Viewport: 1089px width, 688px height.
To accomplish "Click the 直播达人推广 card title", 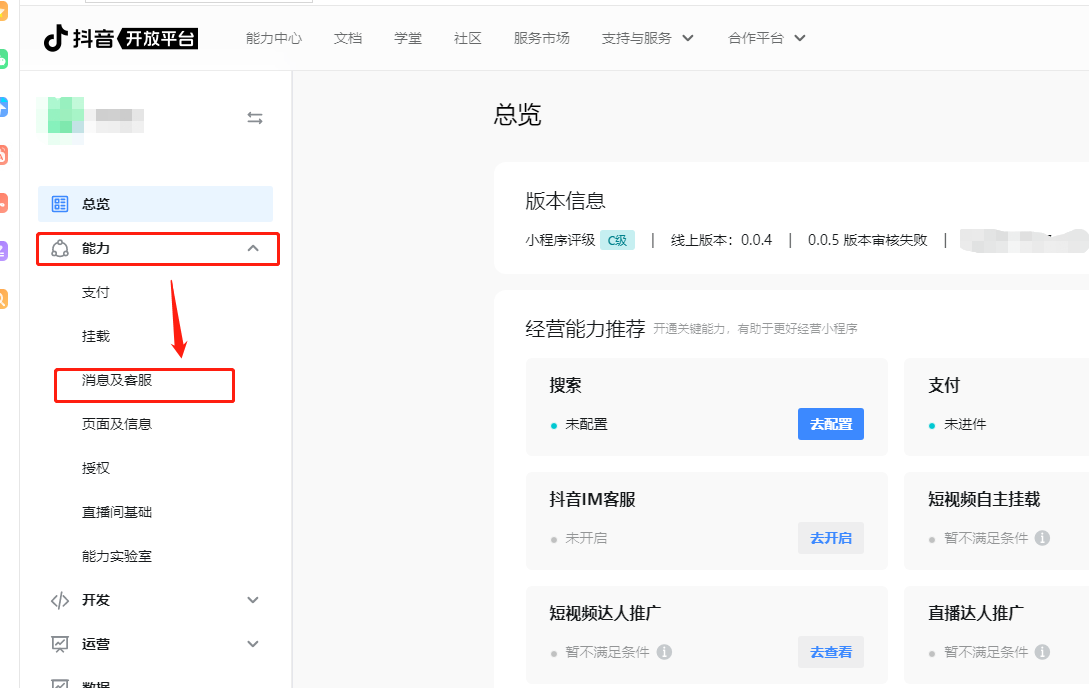I will click(x=976, y=613).
